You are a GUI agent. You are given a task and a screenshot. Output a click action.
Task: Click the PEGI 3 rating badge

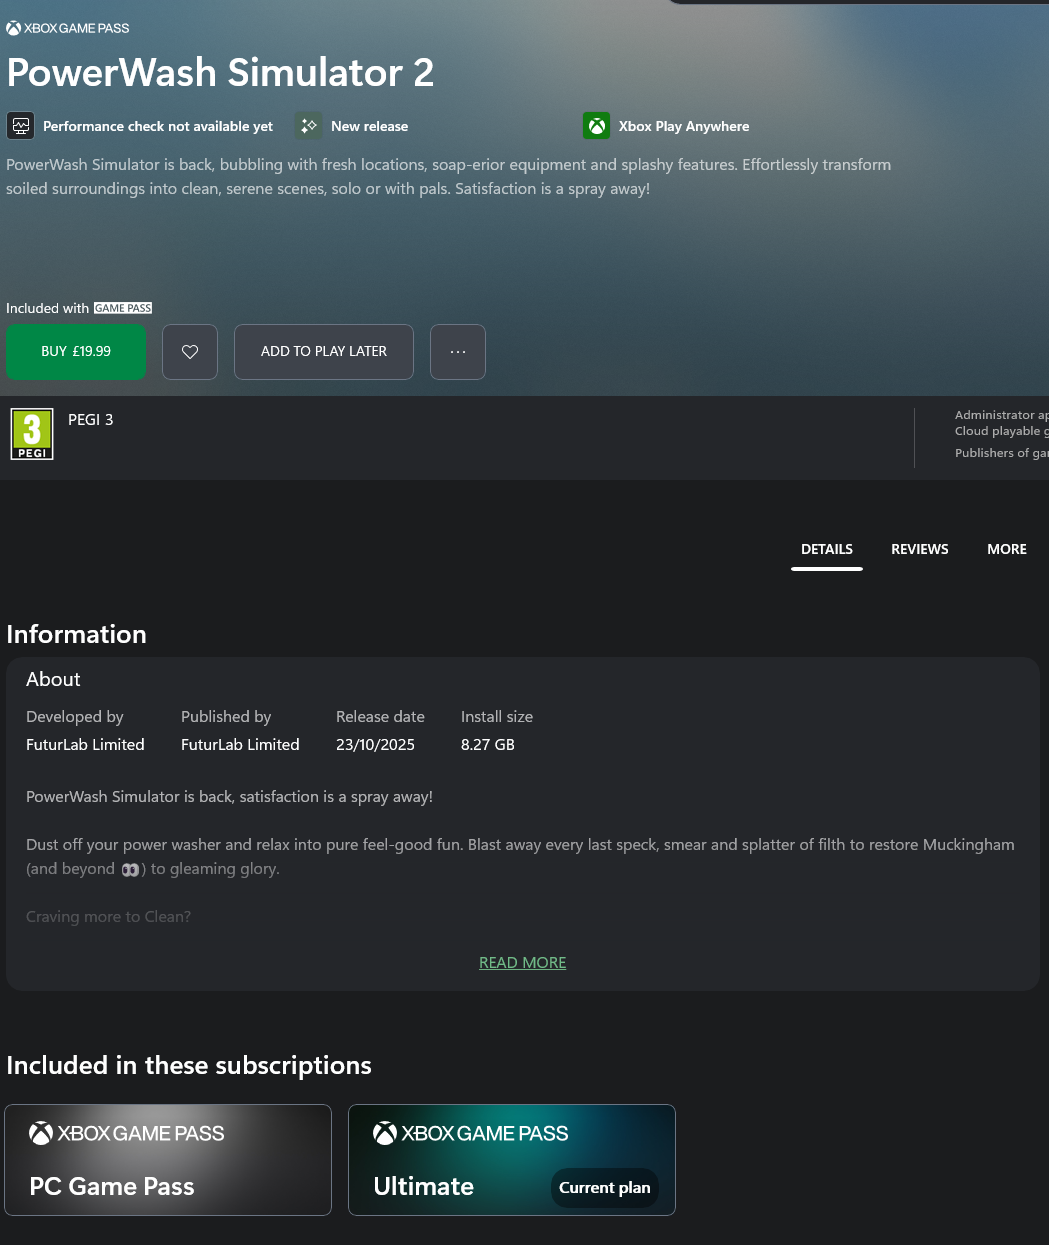pyautogui.click(x=32, y=434)
